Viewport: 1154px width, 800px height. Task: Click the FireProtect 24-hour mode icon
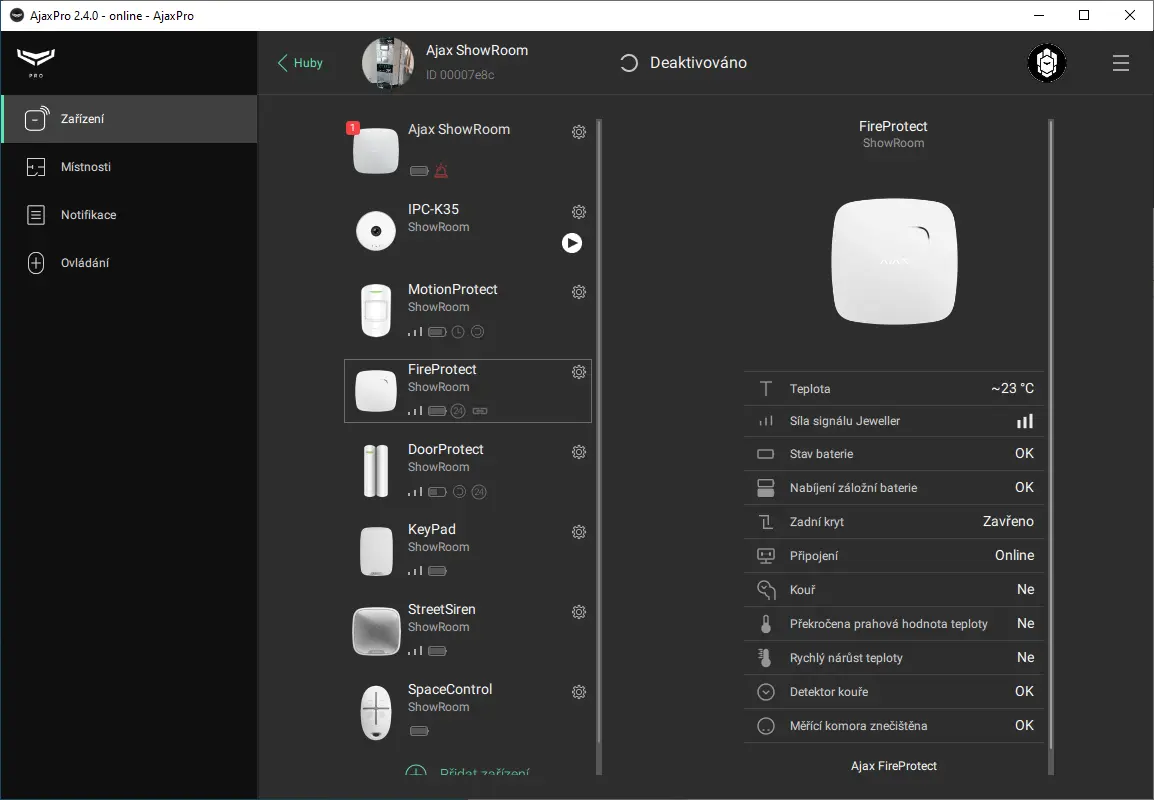458,411
